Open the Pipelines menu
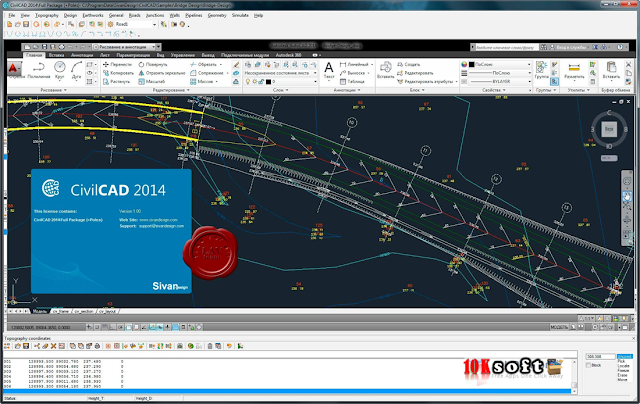Screen dimensions: 640x404 coord(193,16)
